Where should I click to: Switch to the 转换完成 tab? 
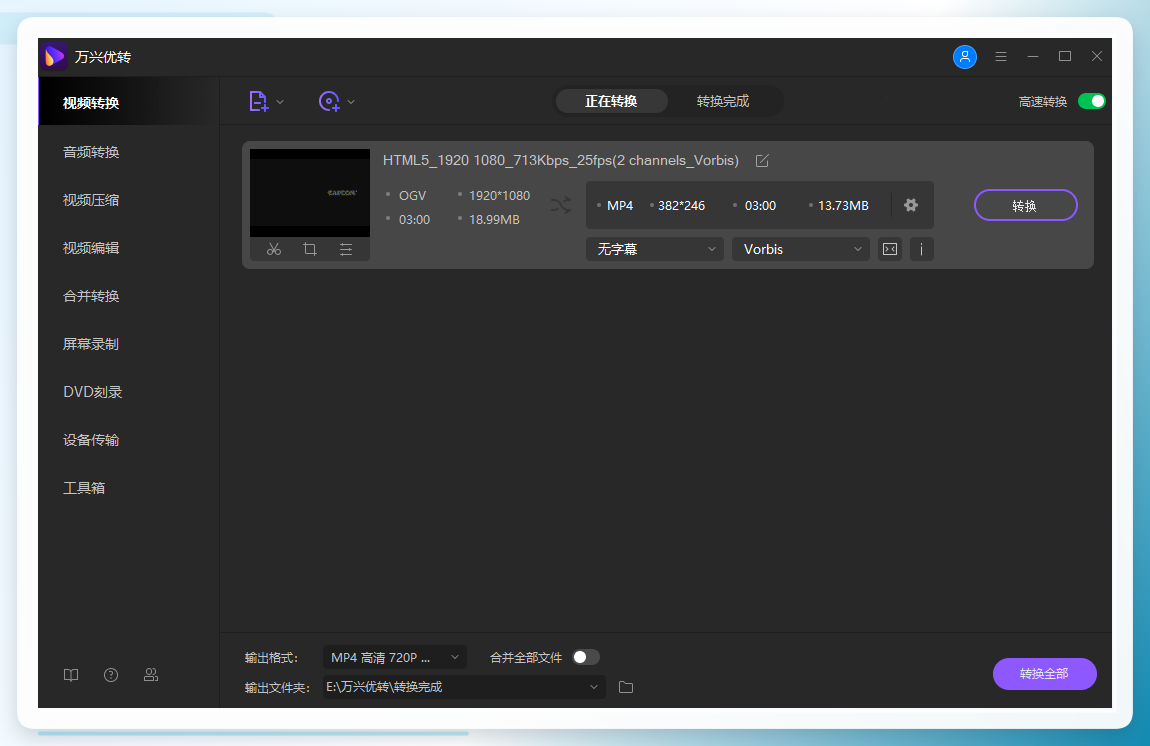click(x=723, y=101)
